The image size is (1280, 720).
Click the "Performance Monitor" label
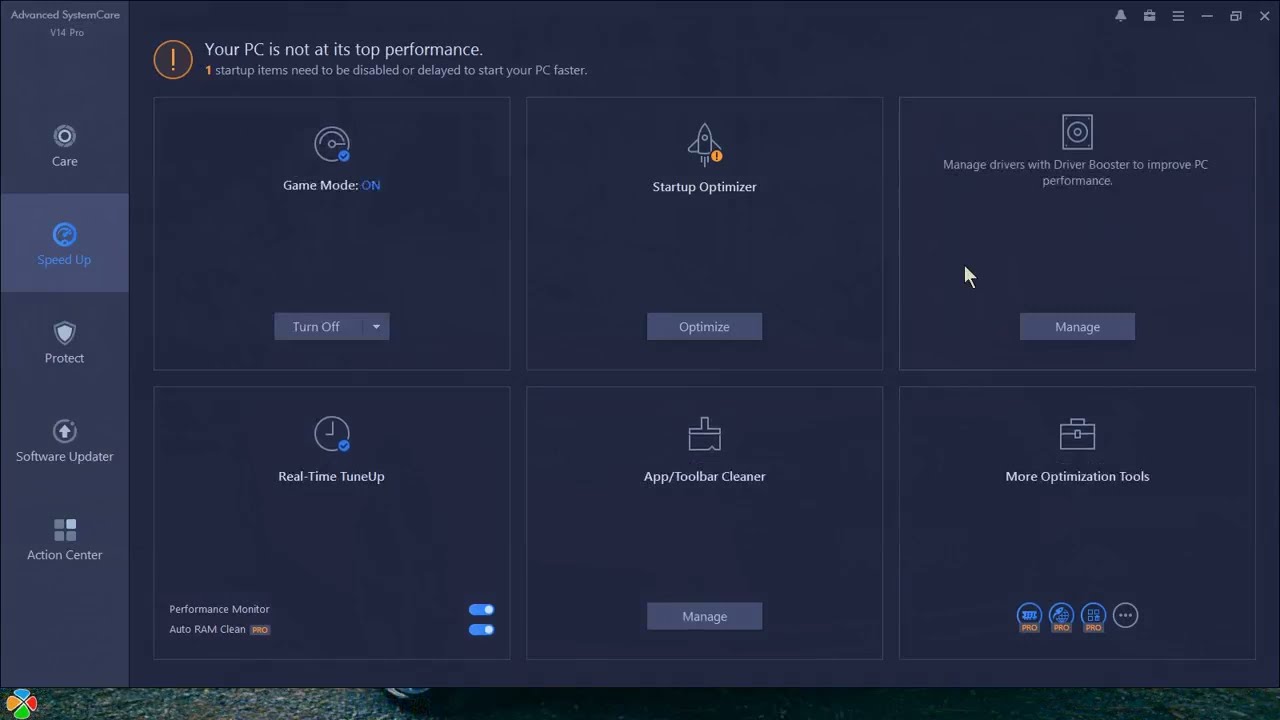pos(219,609)
